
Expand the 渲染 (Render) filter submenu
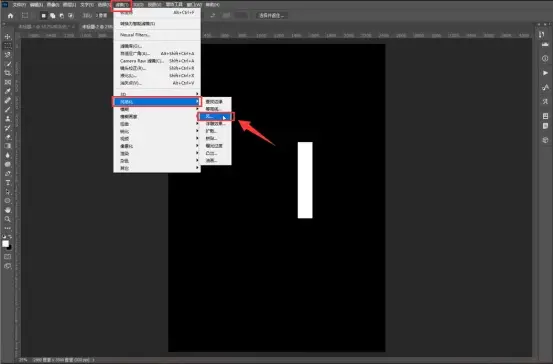tap(157, 153)
